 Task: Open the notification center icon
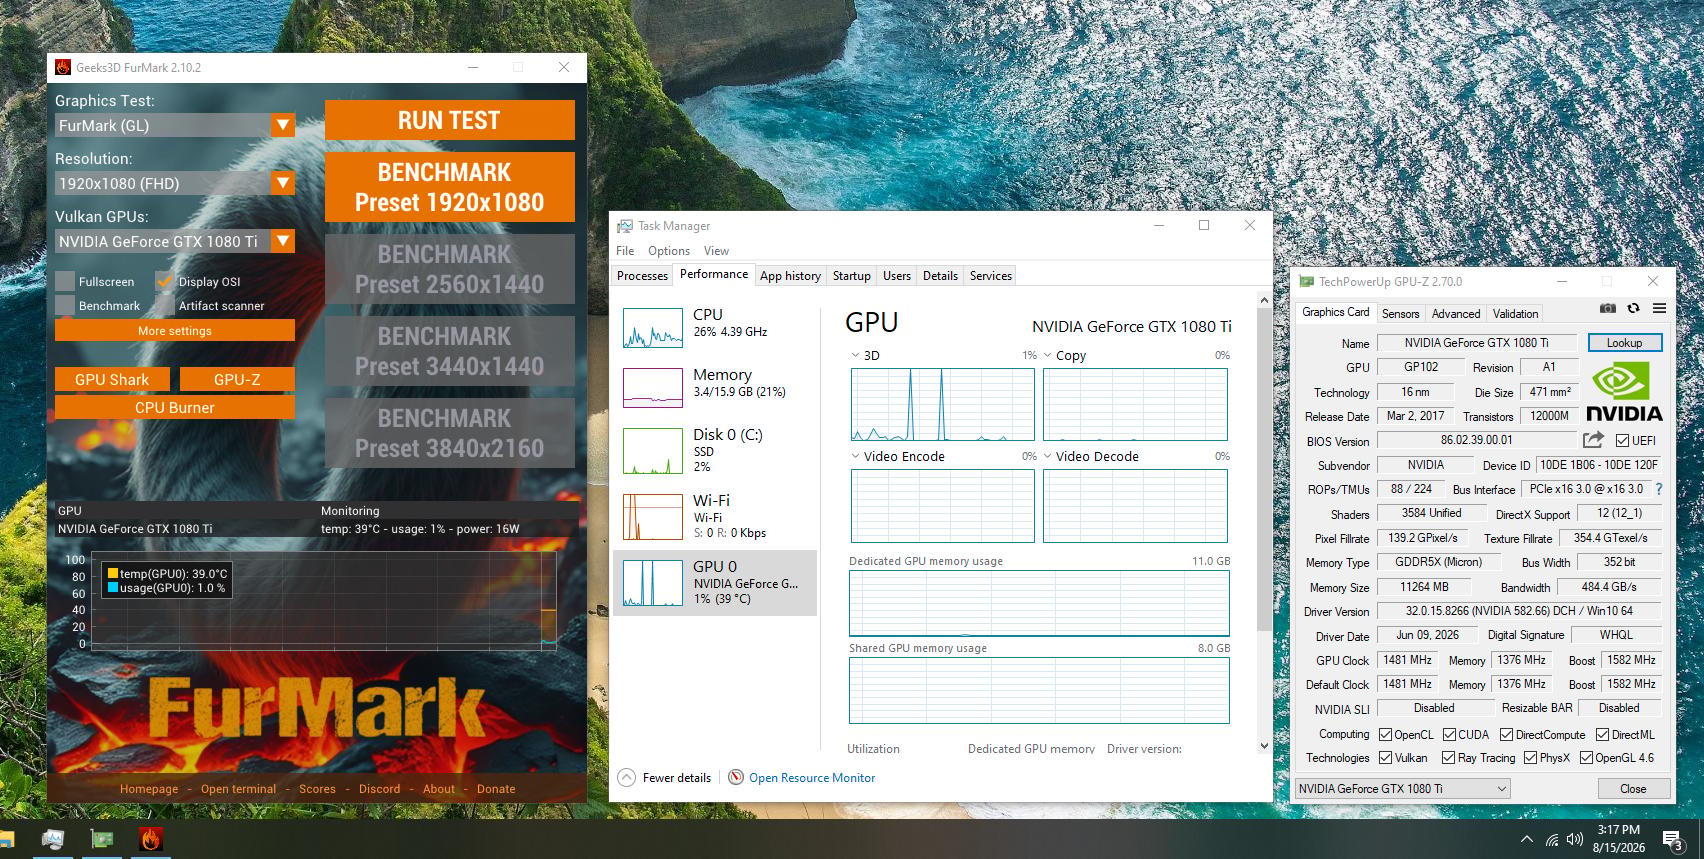click(x=1673, y=840)
